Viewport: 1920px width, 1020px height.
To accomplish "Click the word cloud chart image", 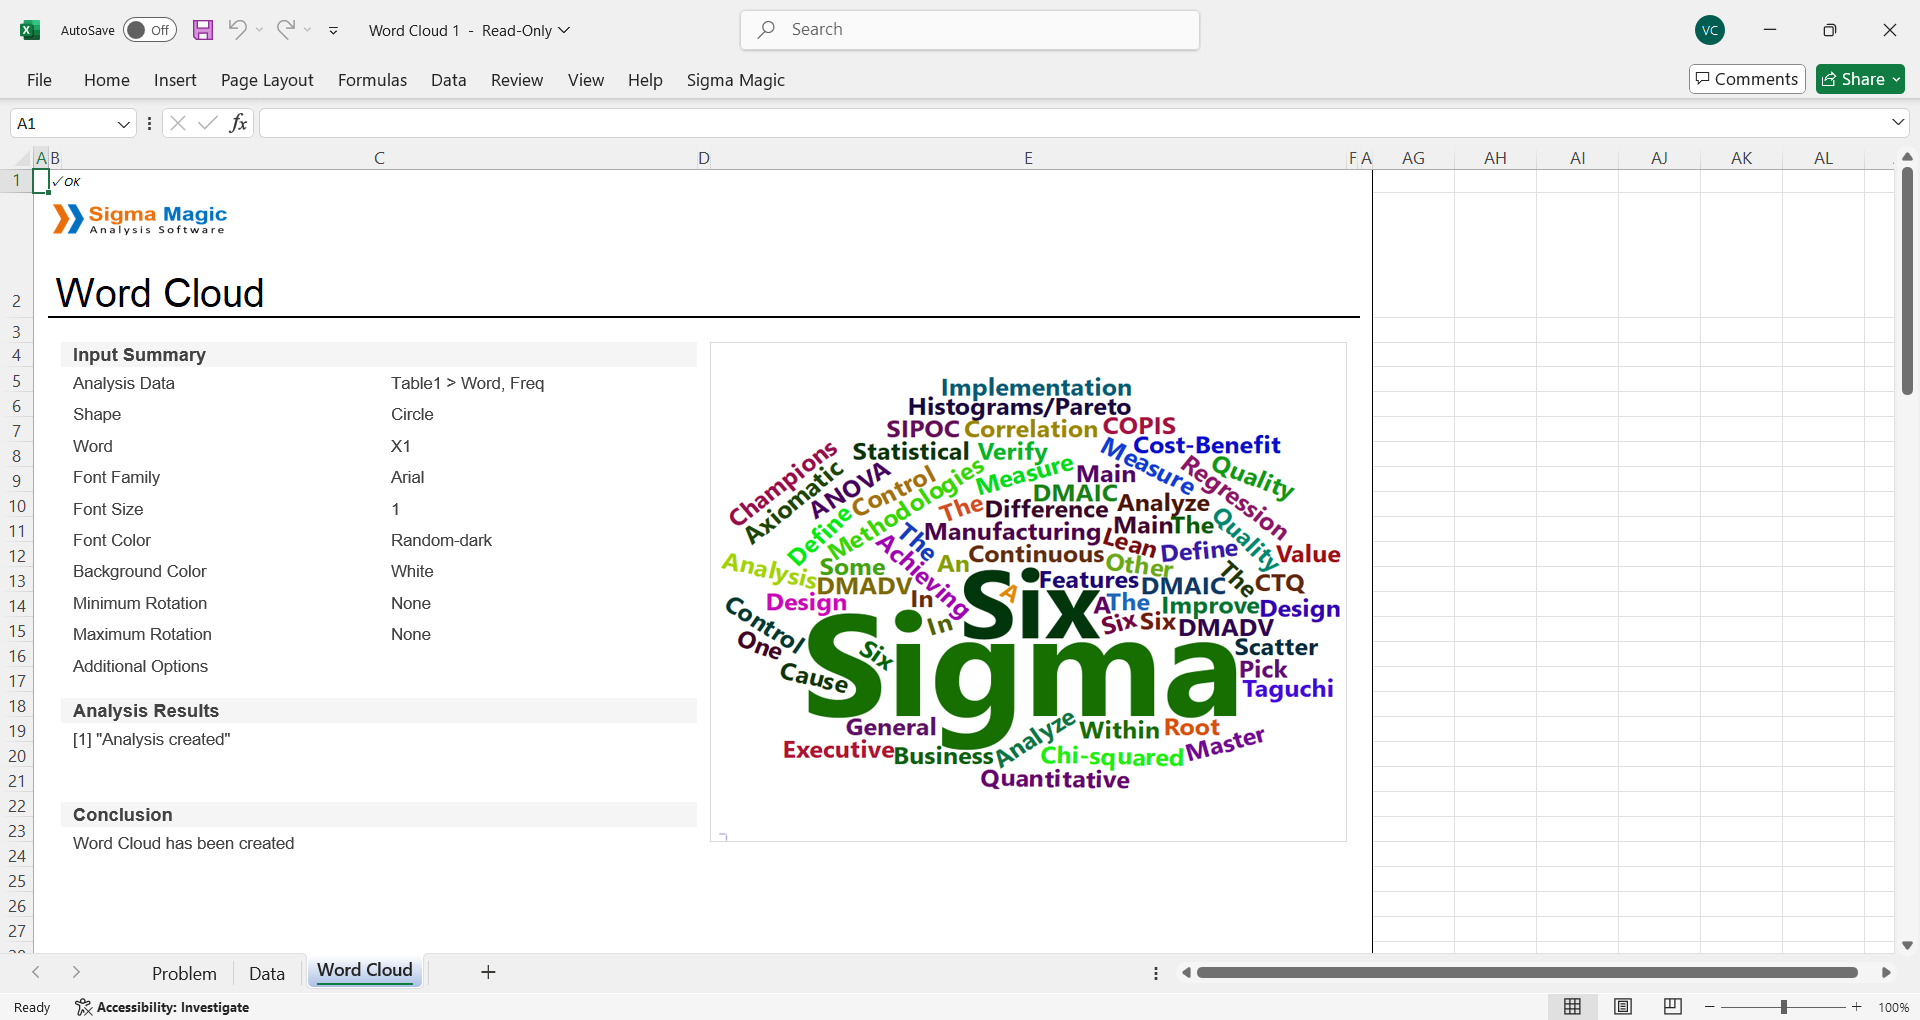I will (1028, 592).
